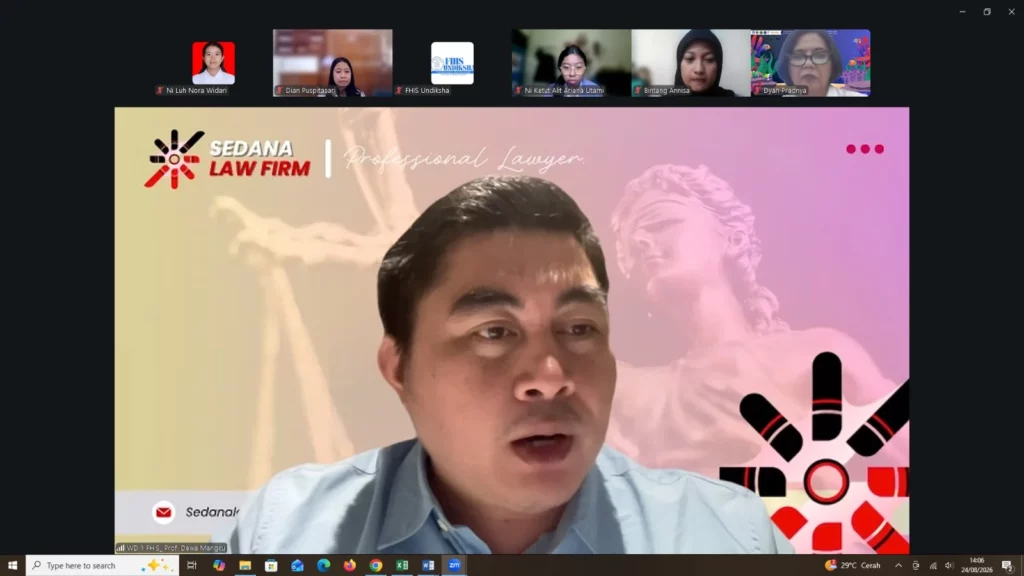Click the muted mic icon beside Dian Puspitasari
Image resolution: width=1024 pixels, height=576 pixels.
[x=280, y=91]
